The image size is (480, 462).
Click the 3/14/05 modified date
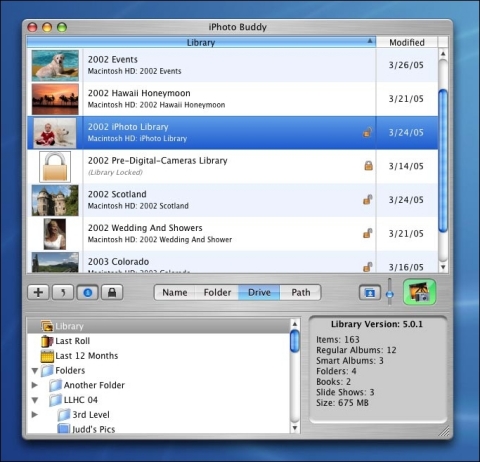[x=406, y=166]
